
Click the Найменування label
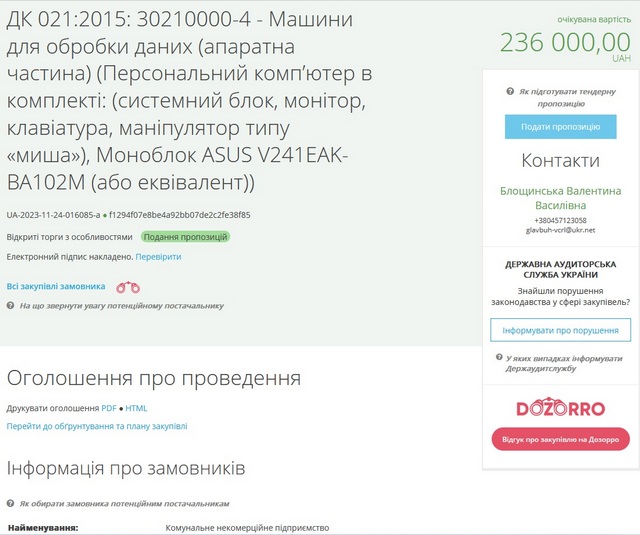click(43, 528)
